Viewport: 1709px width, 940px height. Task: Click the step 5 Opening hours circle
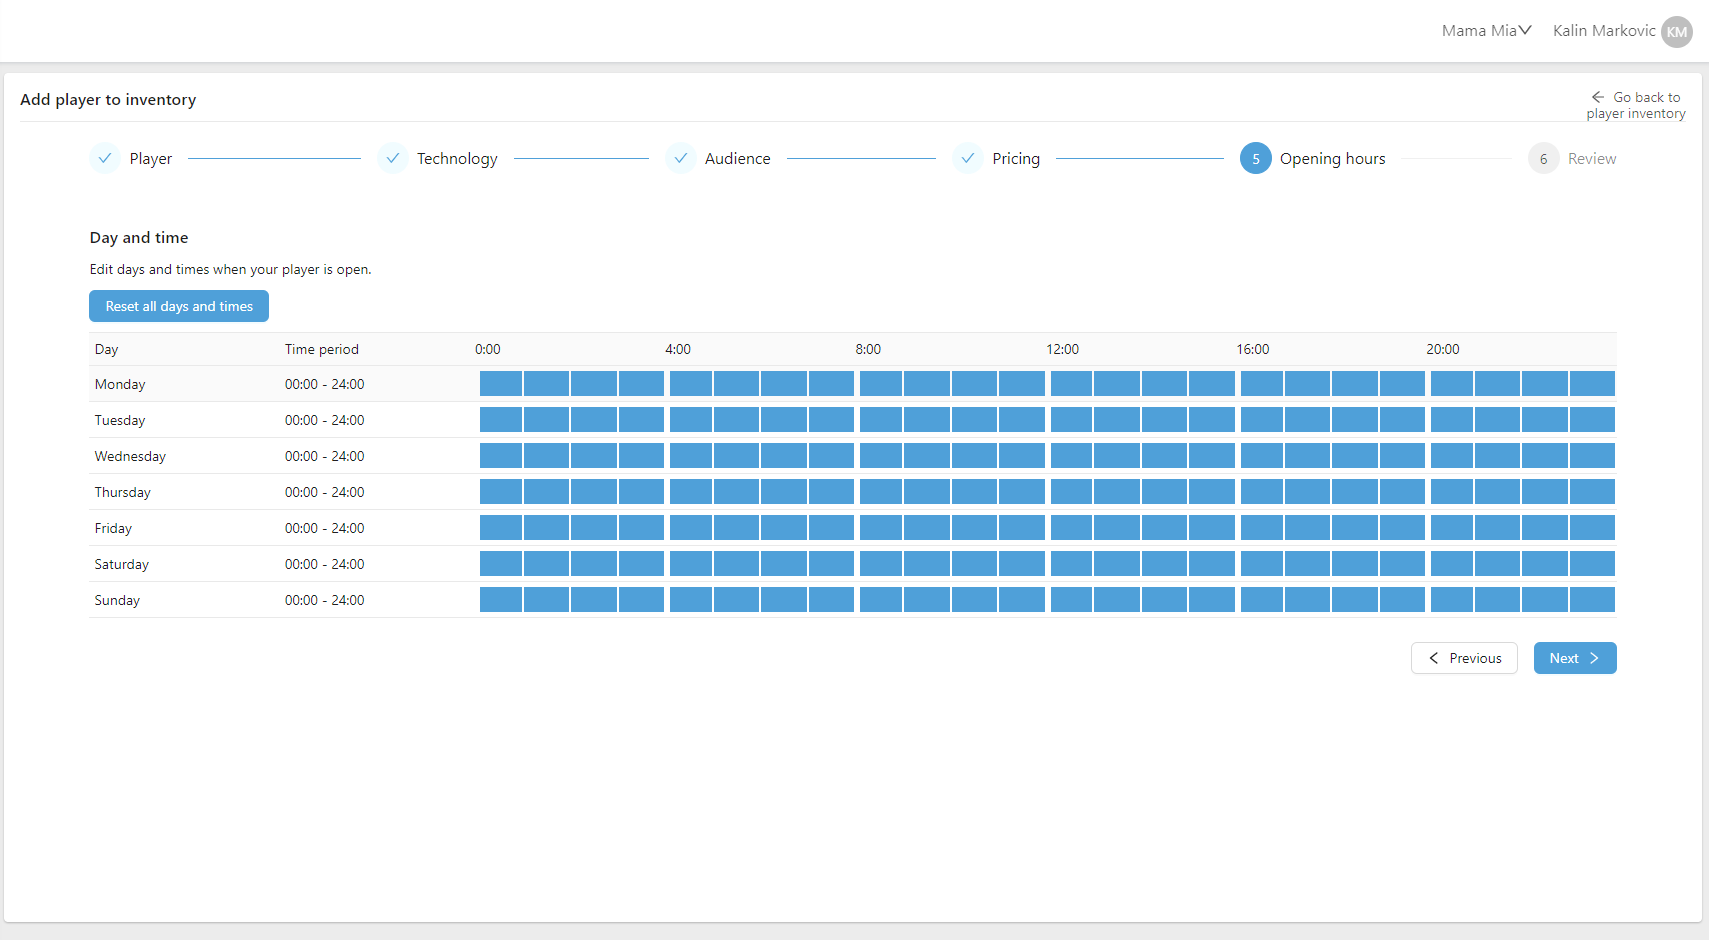pyautogui.click(x=1256, y=158)
